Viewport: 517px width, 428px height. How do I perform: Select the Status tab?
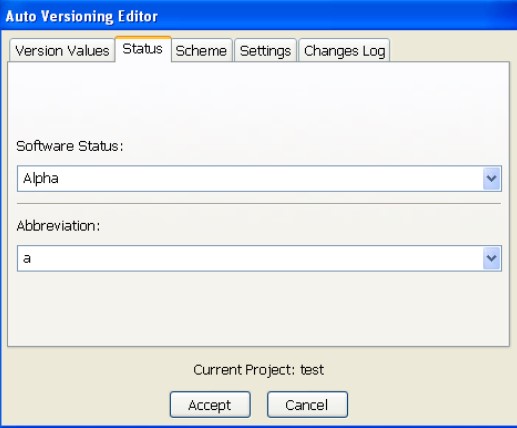[143, 49]
